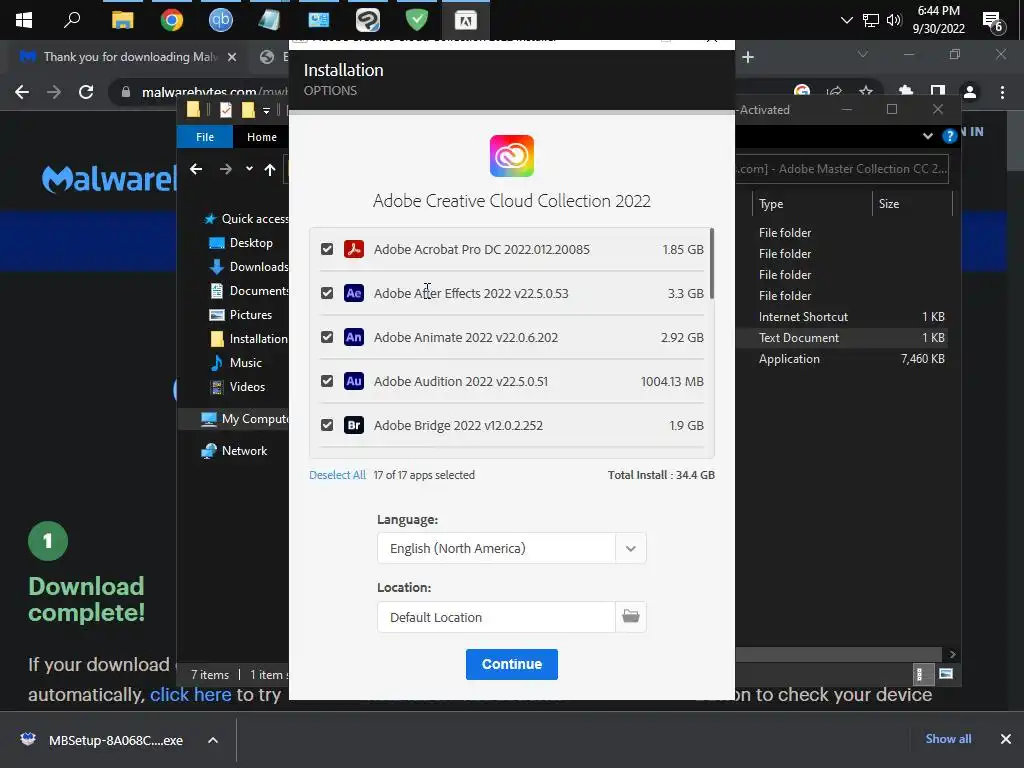Click the app list scrollbar in installer

[712, 264]
